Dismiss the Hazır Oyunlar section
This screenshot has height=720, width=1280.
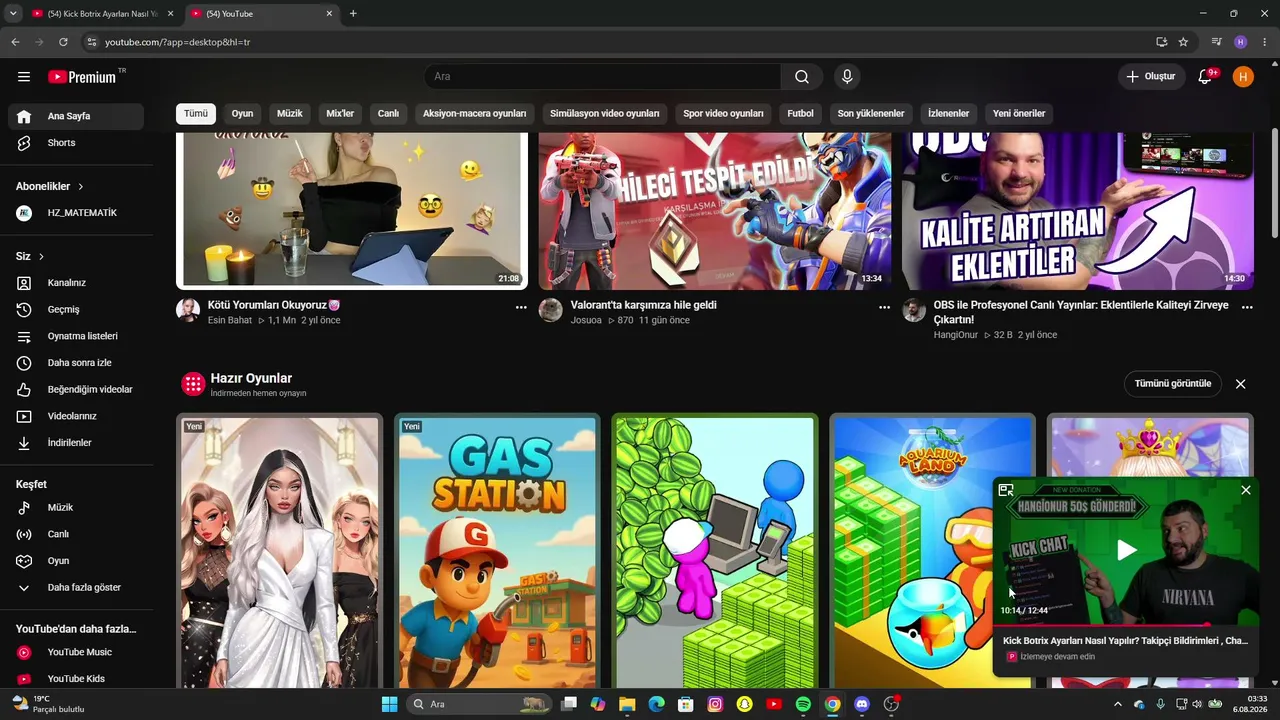pyautogui.click(x=1241, y=384)
